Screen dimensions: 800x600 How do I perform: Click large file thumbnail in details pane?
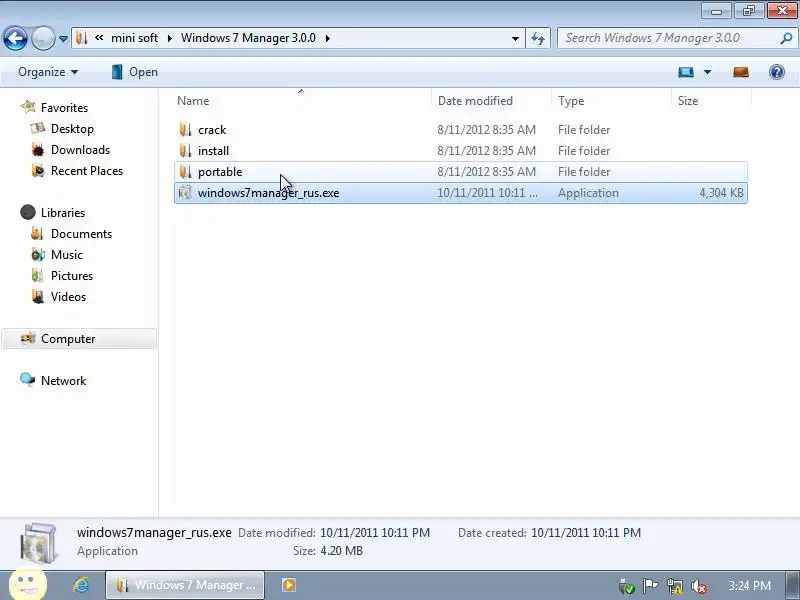(x=38, y=542)
